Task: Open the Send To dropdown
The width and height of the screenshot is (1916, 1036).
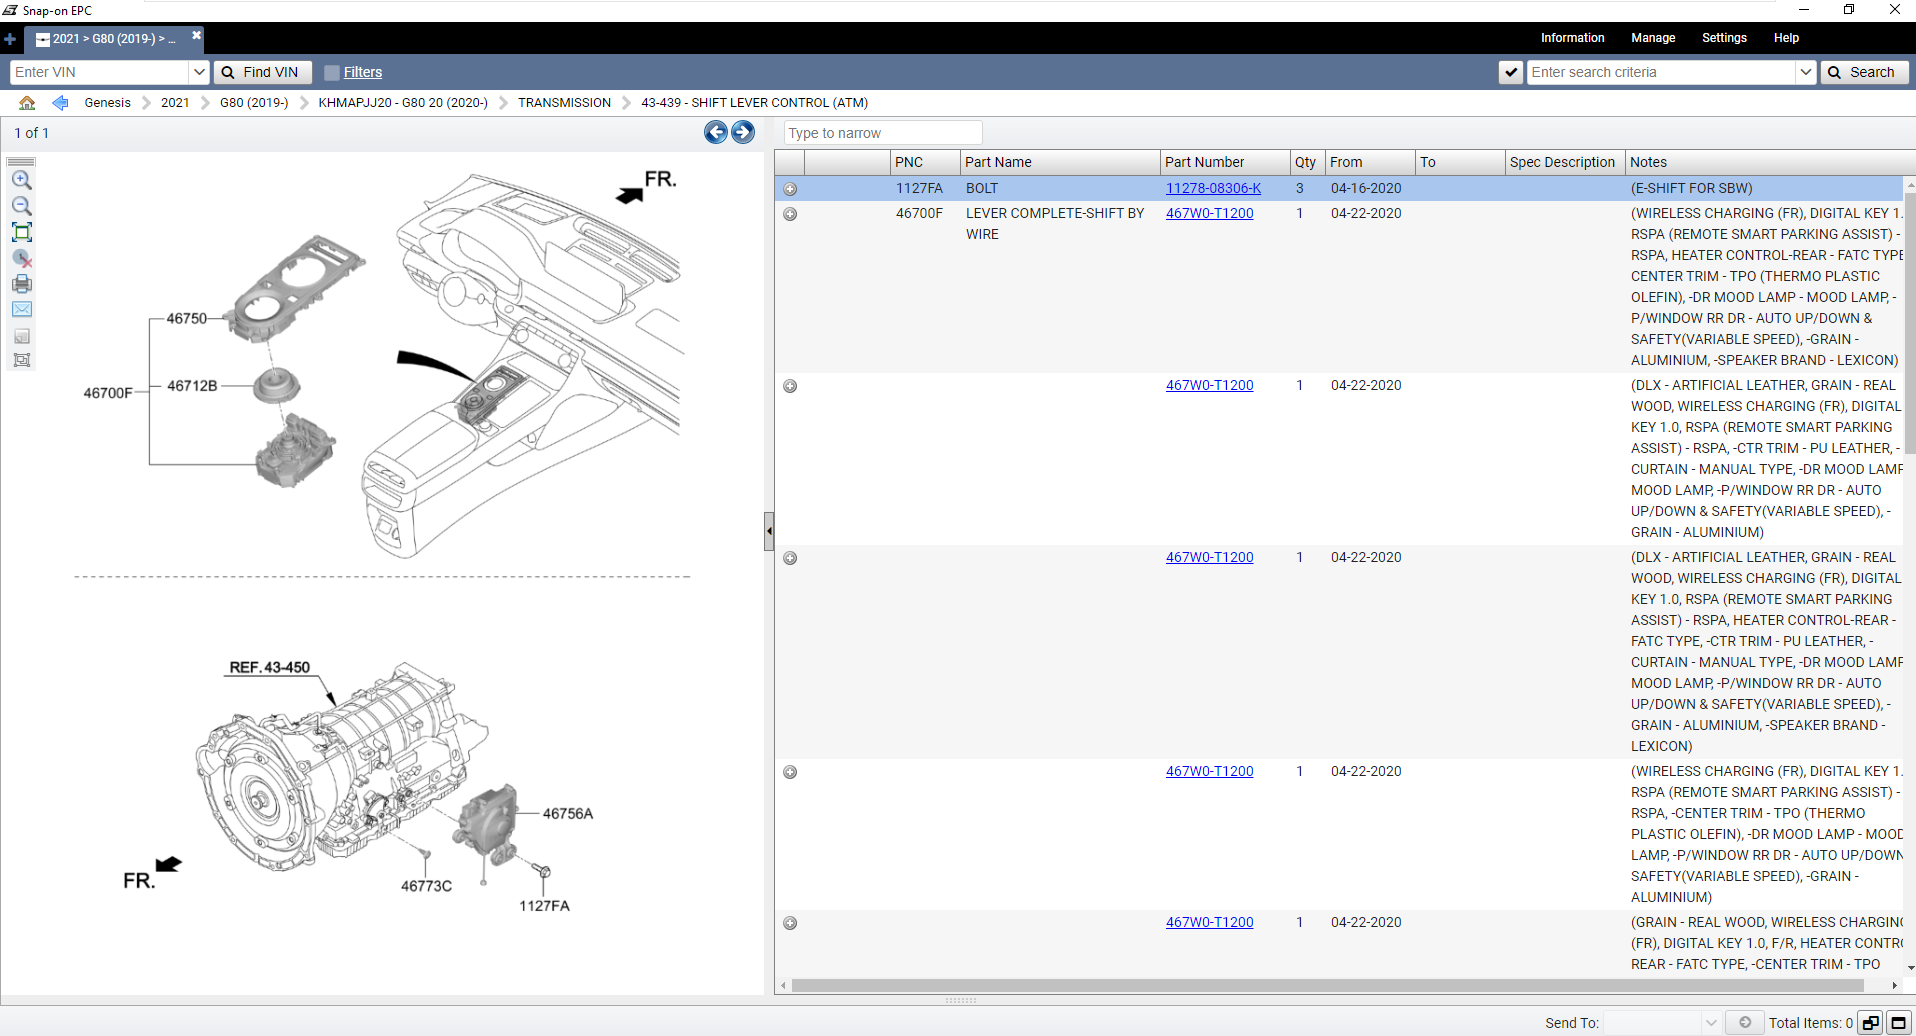Action: (x=1711, y=1022)
